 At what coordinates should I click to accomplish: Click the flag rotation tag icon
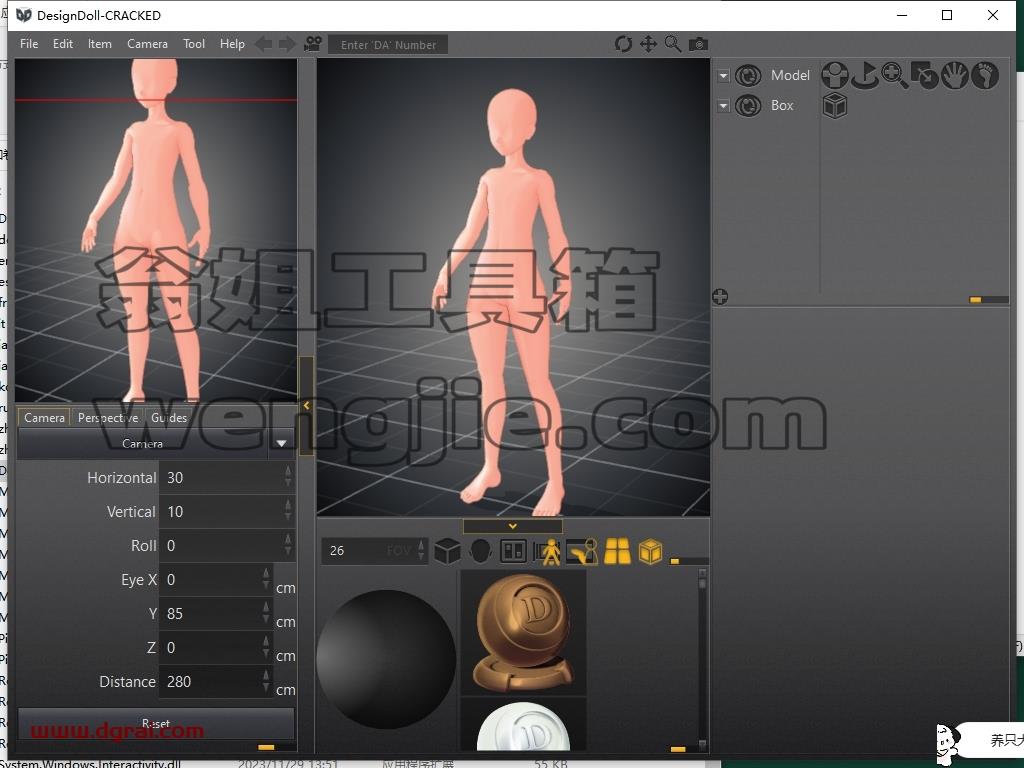pyautogui.click(x=865, y=75)
